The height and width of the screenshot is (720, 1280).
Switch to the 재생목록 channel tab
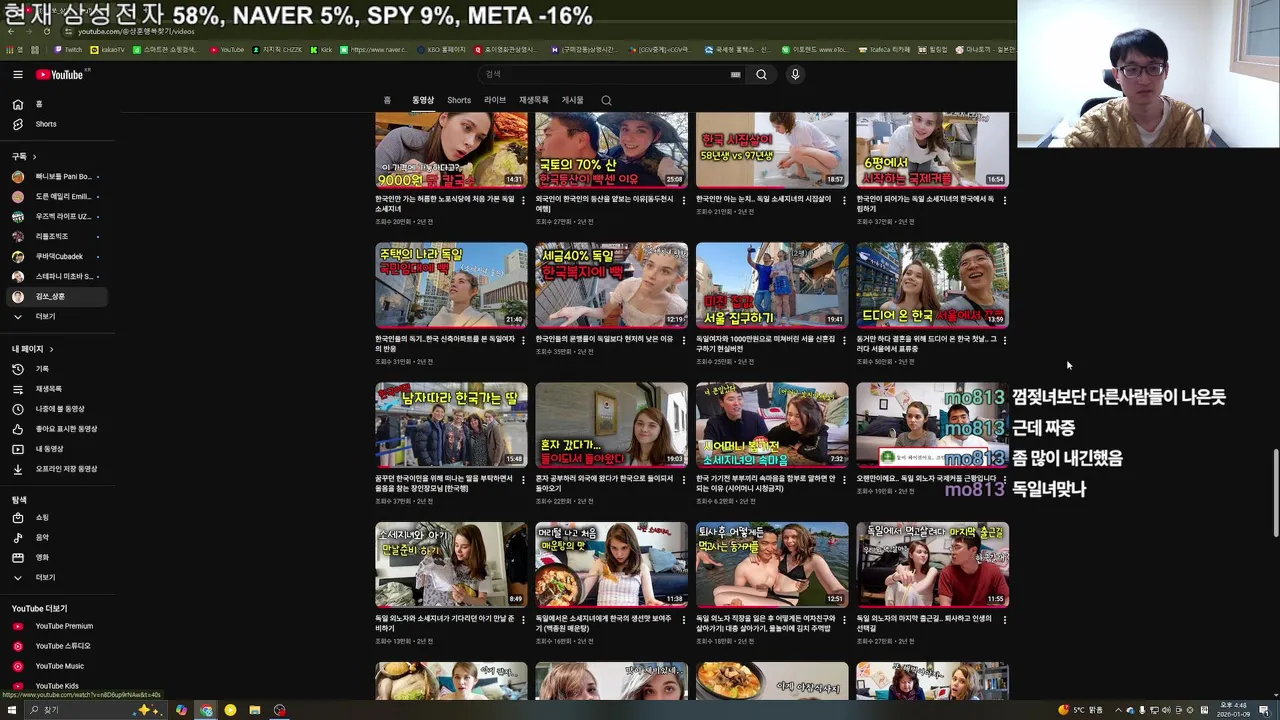click(534, 100)
